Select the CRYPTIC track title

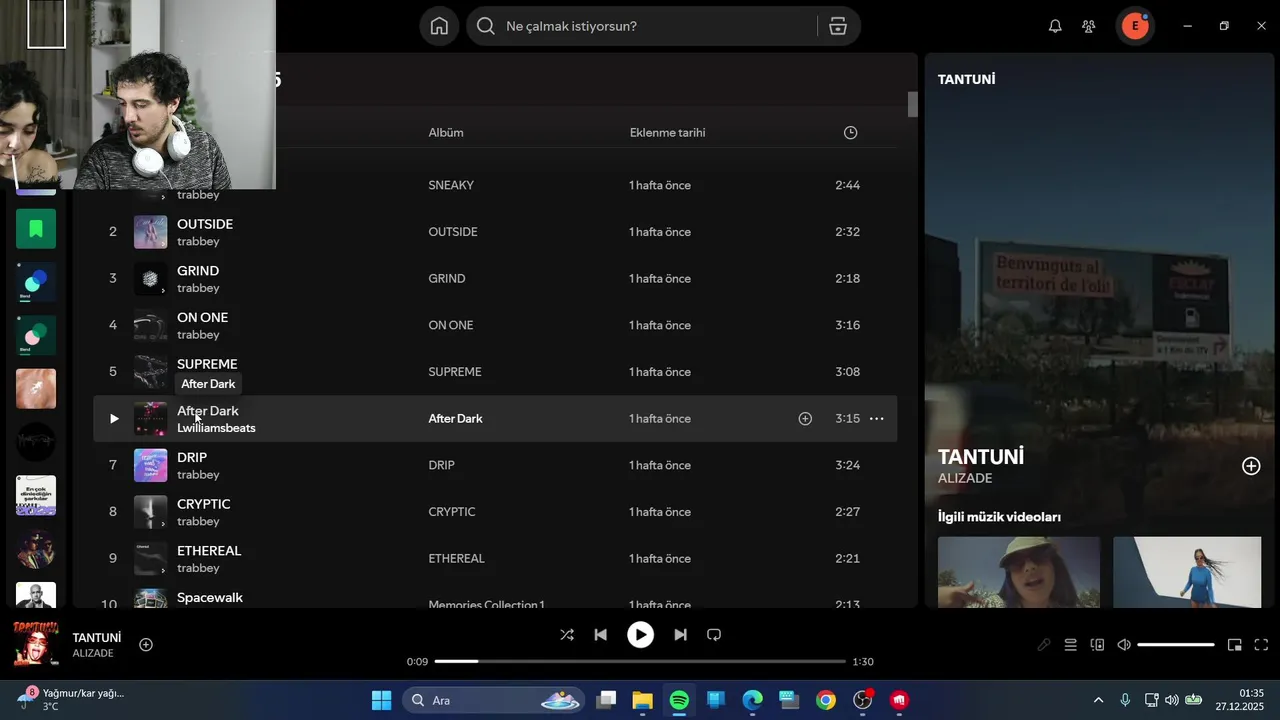point(204,504)
